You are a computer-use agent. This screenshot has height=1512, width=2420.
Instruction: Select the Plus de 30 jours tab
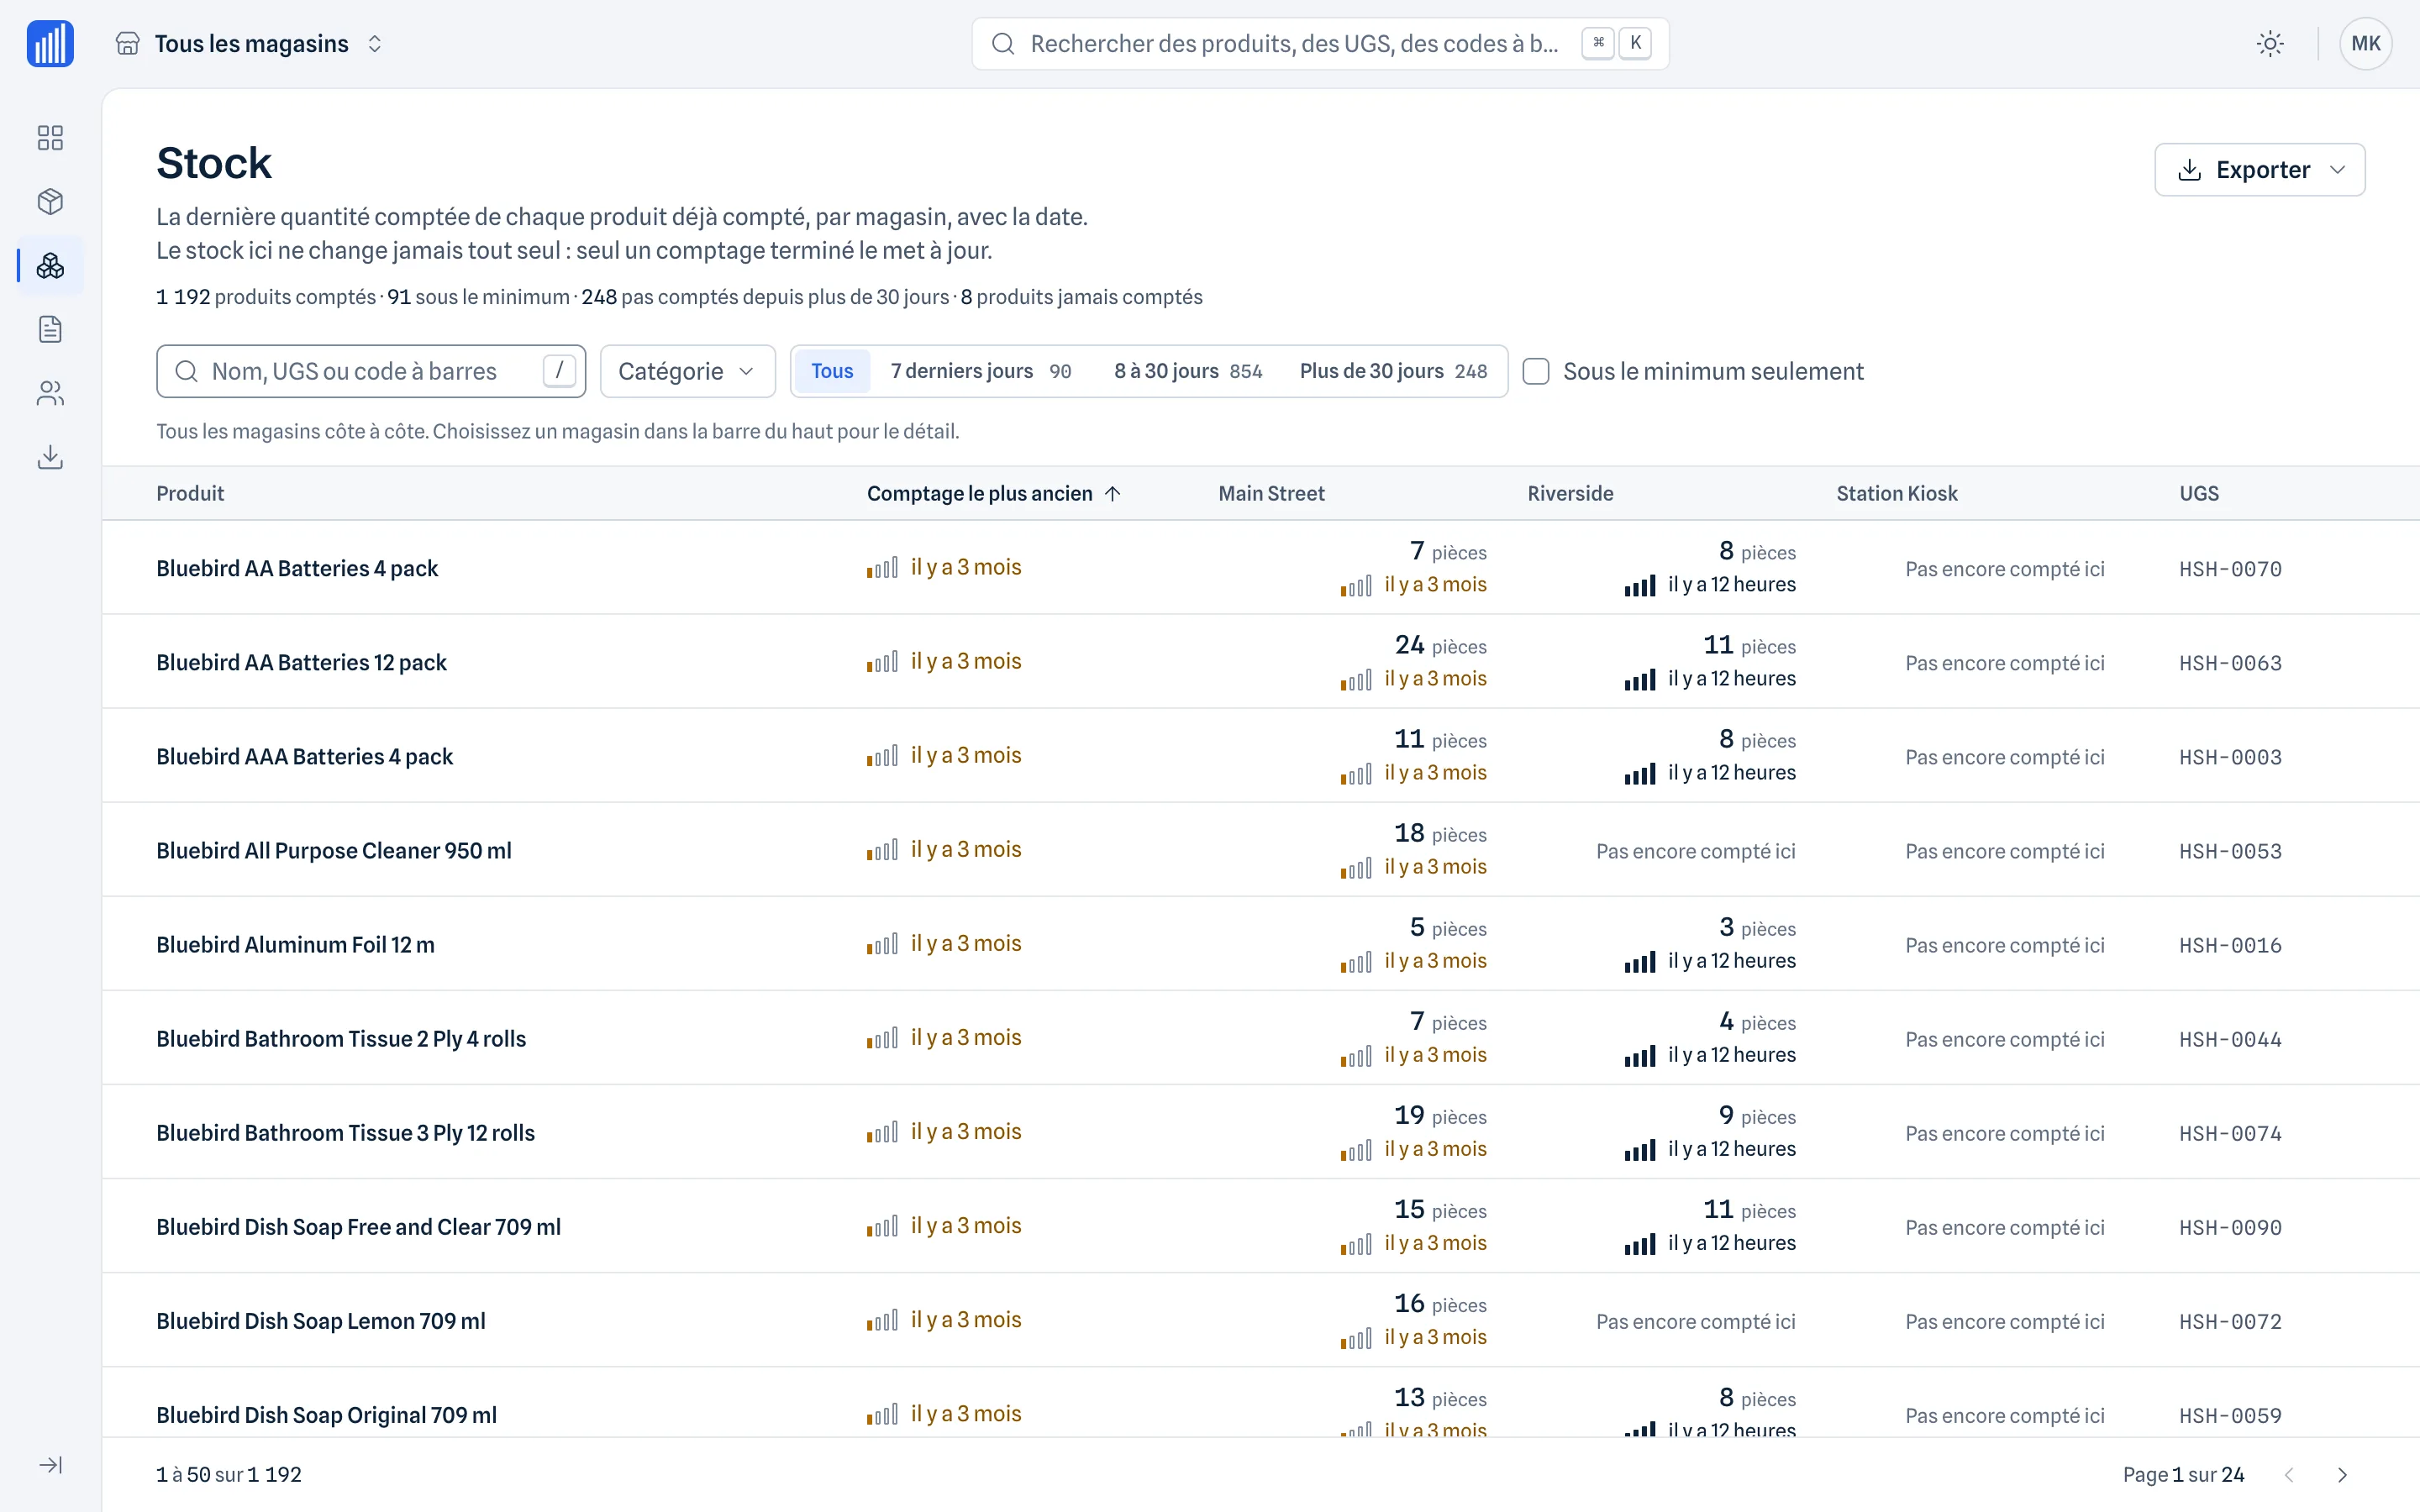click(1393, 371)
